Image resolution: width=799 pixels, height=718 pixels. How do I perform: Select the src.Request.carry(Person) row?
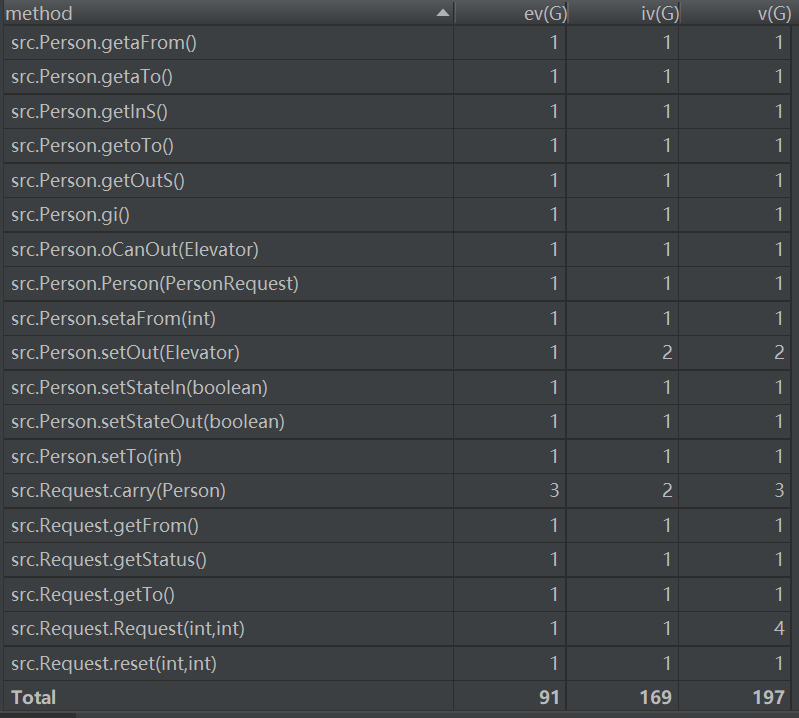397,491
